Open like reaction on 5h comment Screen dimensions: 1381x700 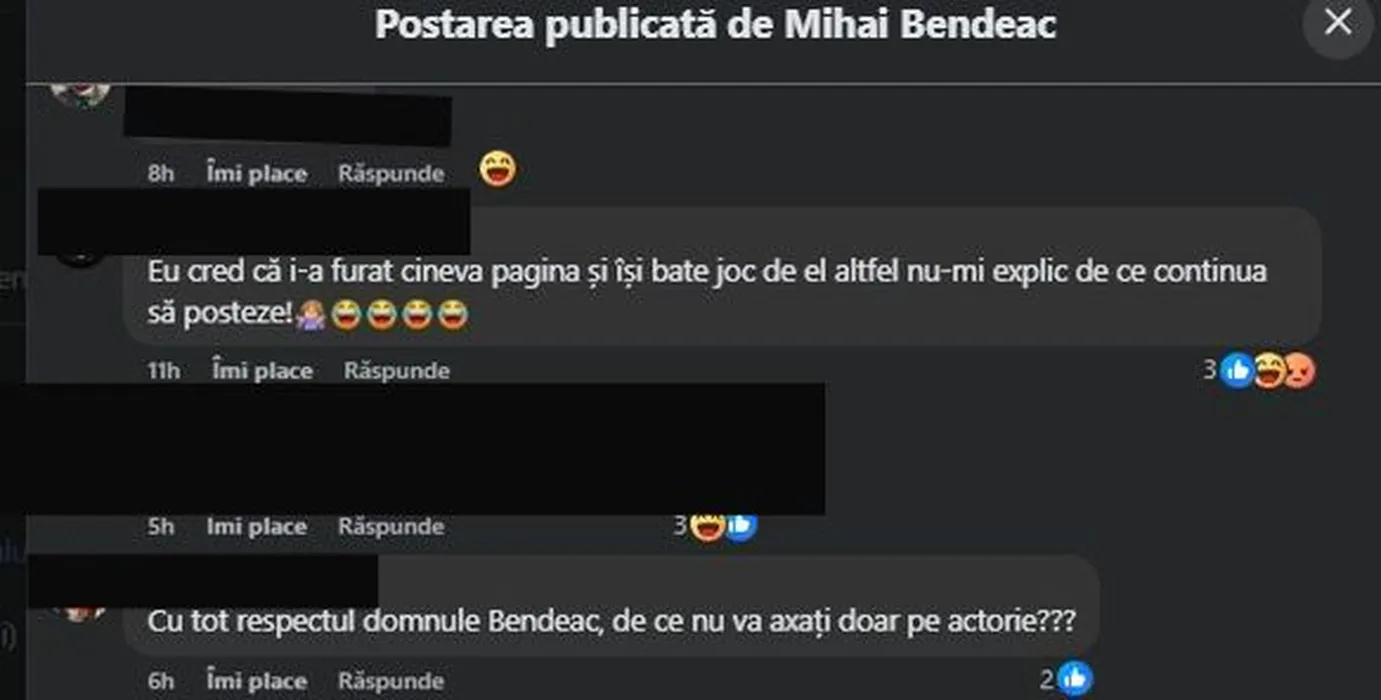[x=740, y=525]
